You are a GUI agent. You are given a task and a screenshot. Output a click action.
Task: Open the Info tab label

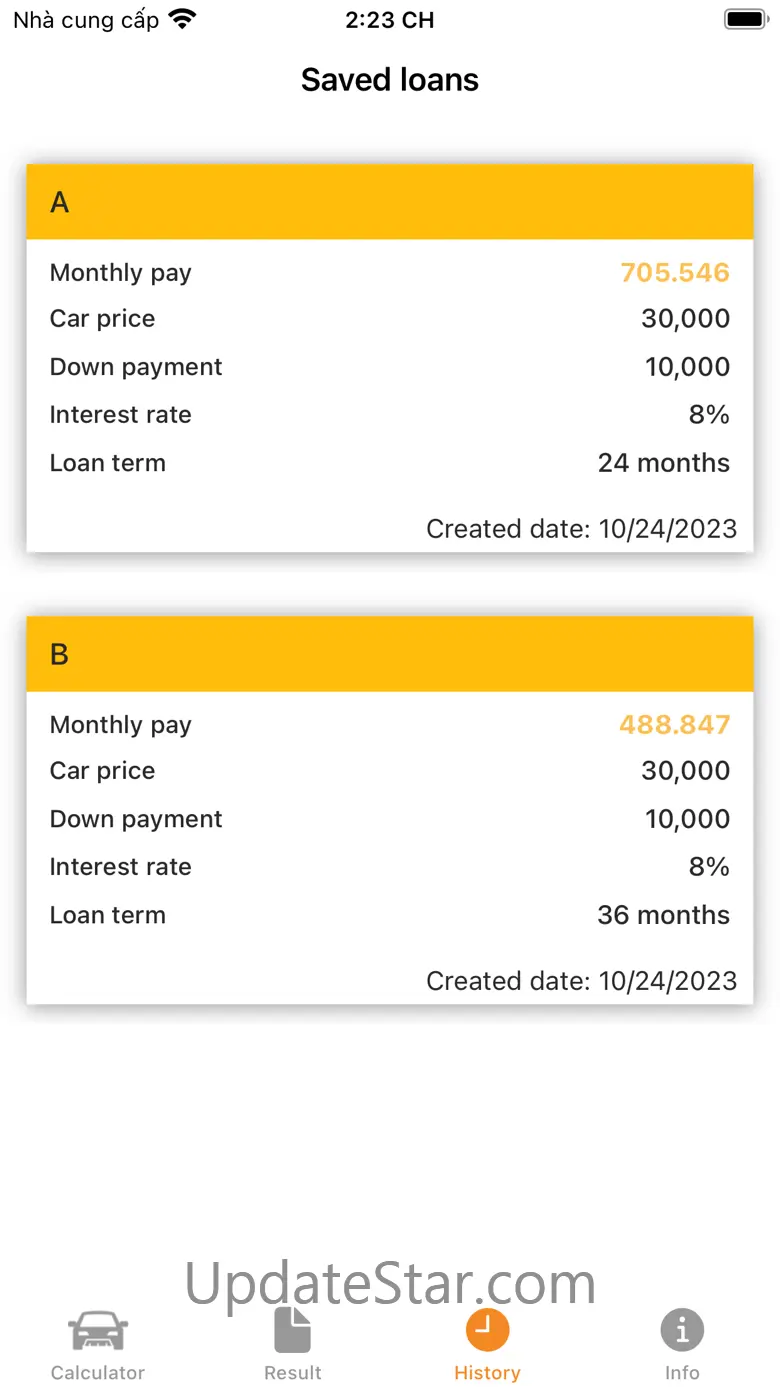tap(682, 1373)
